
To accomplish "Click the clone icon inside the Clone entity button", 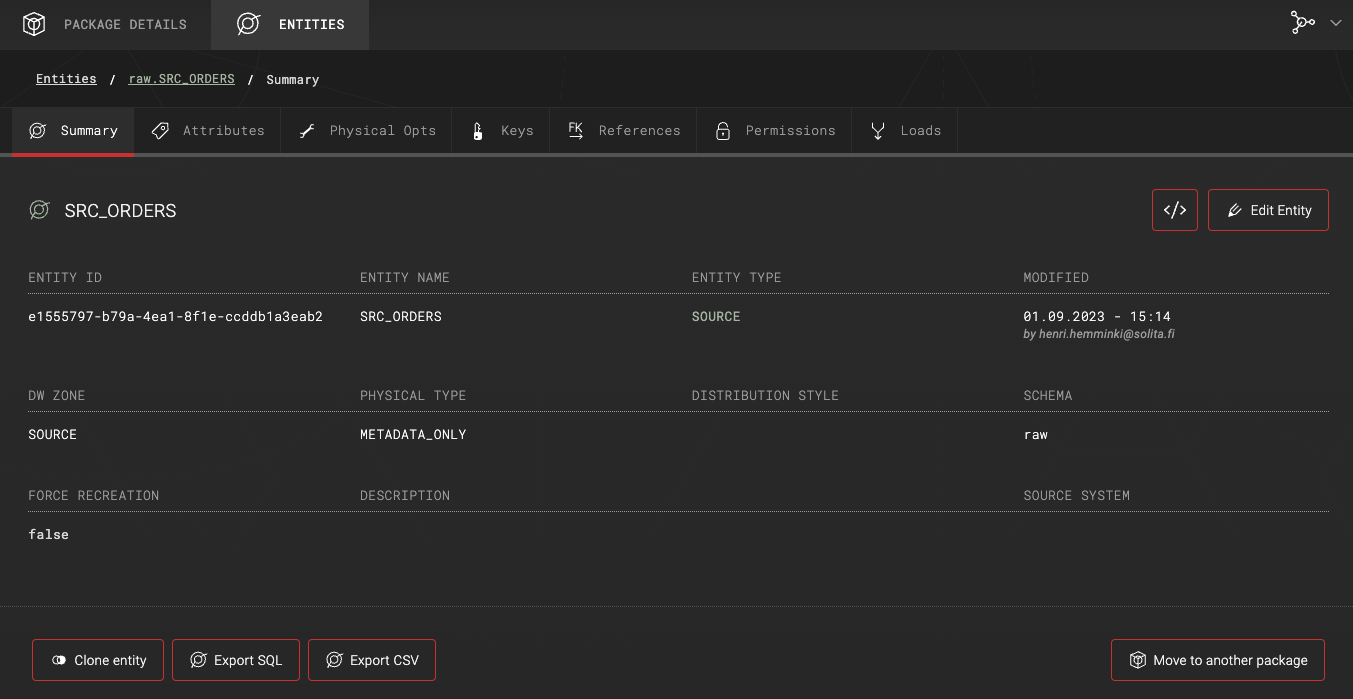I will [x=57, y=660].
